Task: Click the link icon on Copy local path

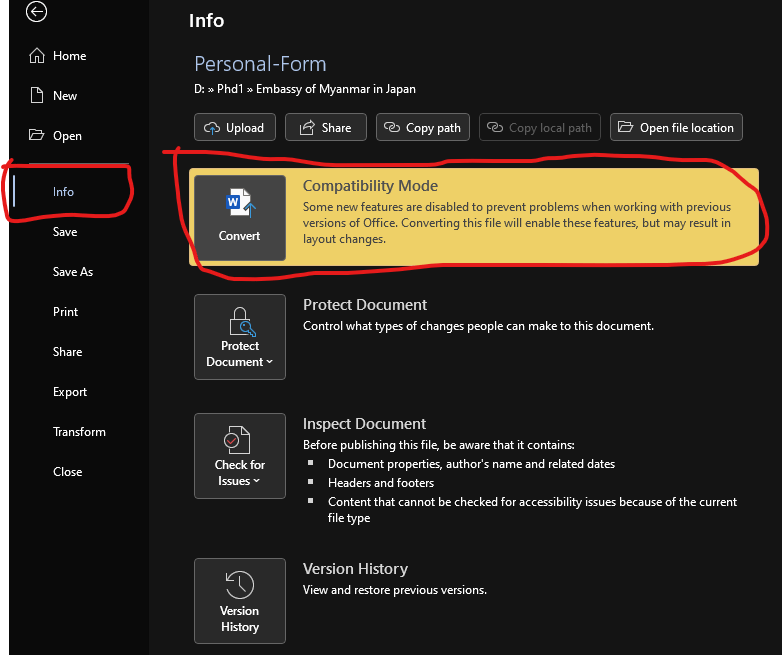Action: pos(495,127)
